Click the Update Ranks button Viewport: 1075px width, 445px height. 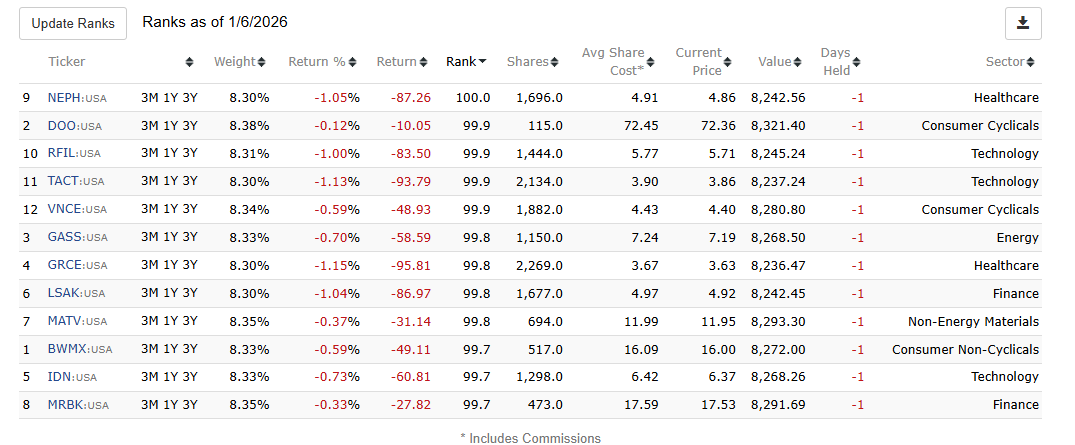coord(73,23)
